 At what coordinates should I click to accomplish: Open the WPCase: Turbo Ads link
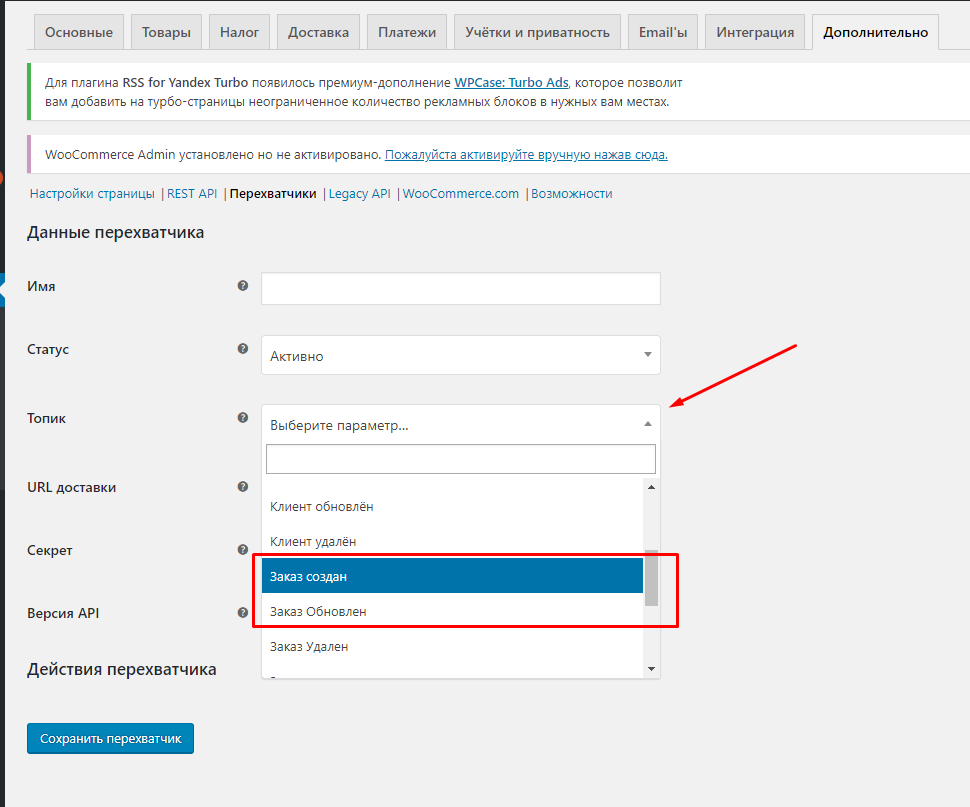click(511, 82)
